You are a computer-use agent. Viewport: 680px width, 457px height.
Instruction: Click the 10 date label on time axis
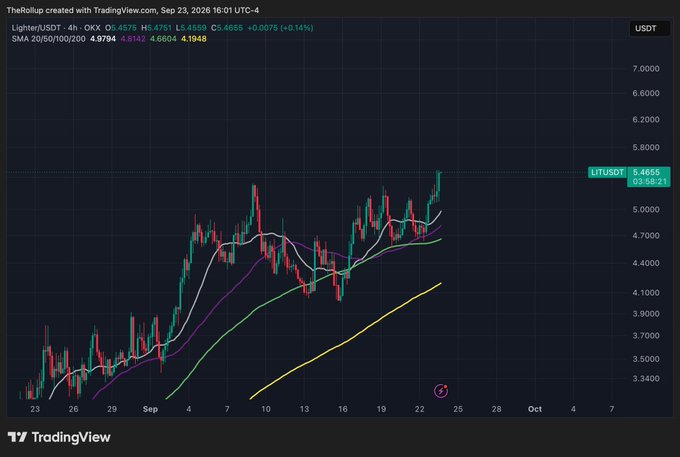click(x=265, y=409)
